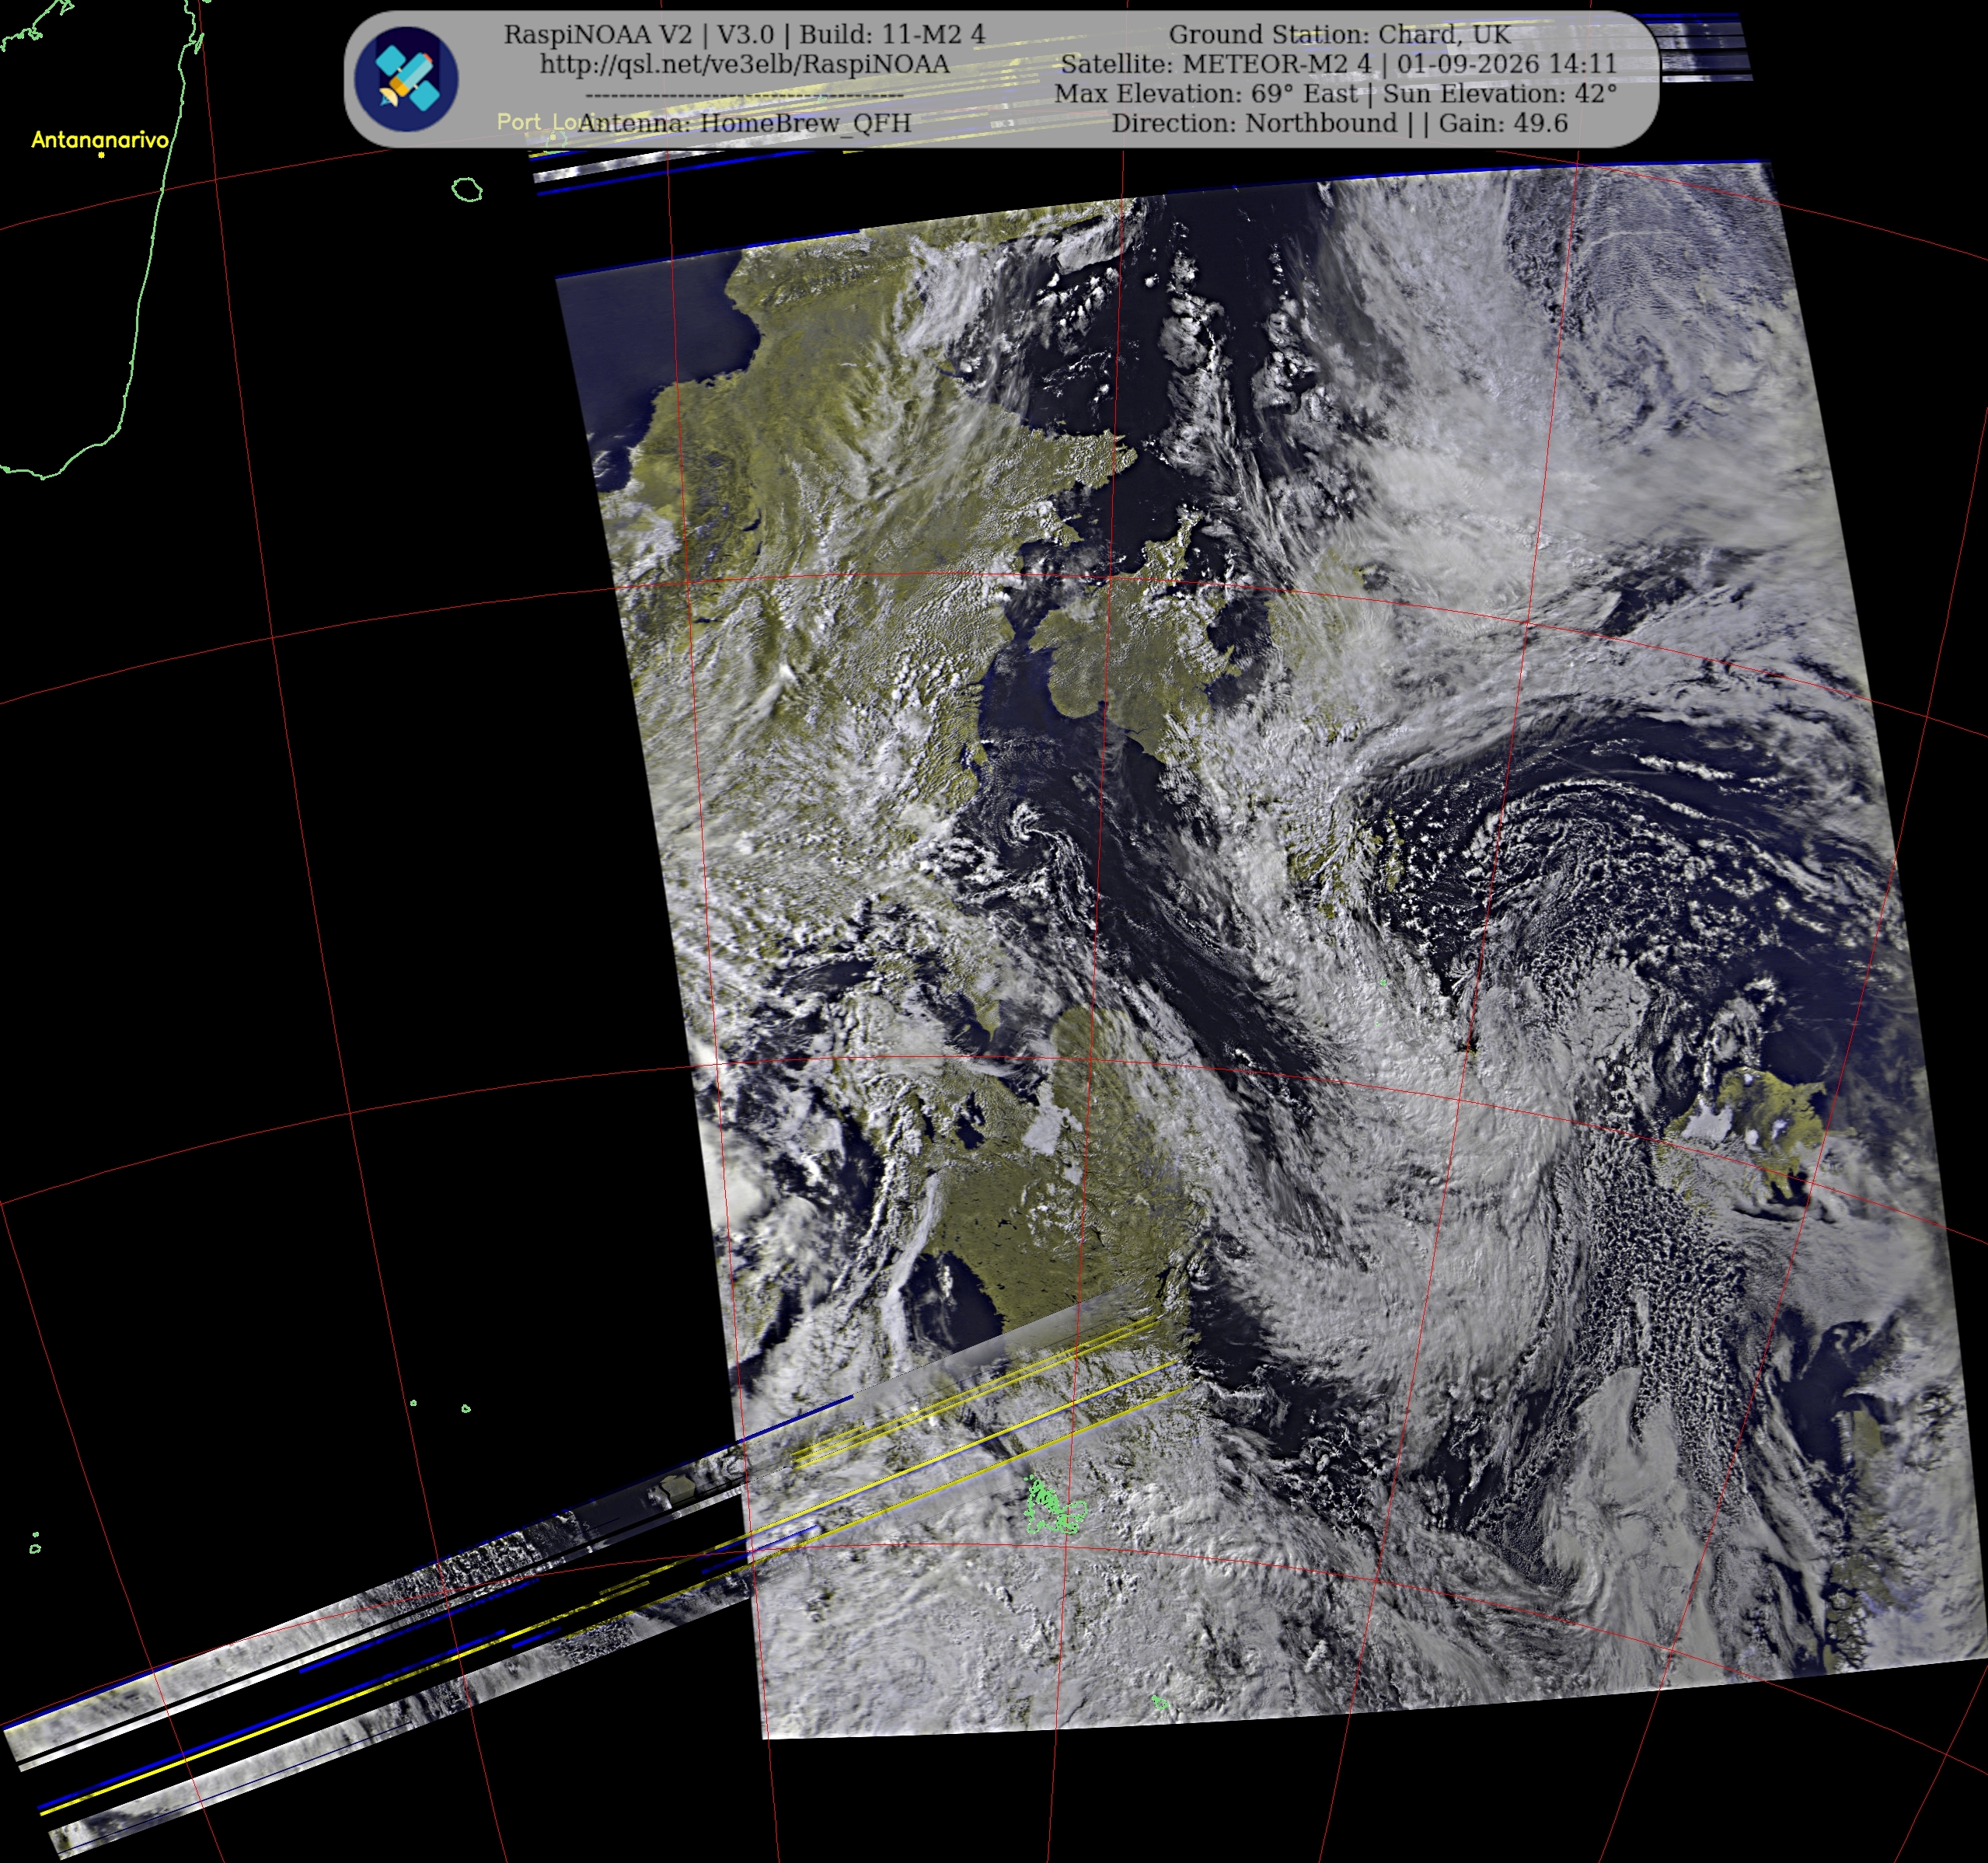Click the RaspiNOAA satellite logo icon
The height and width of the screenshot is (1863, 1988).
point(406,79)
